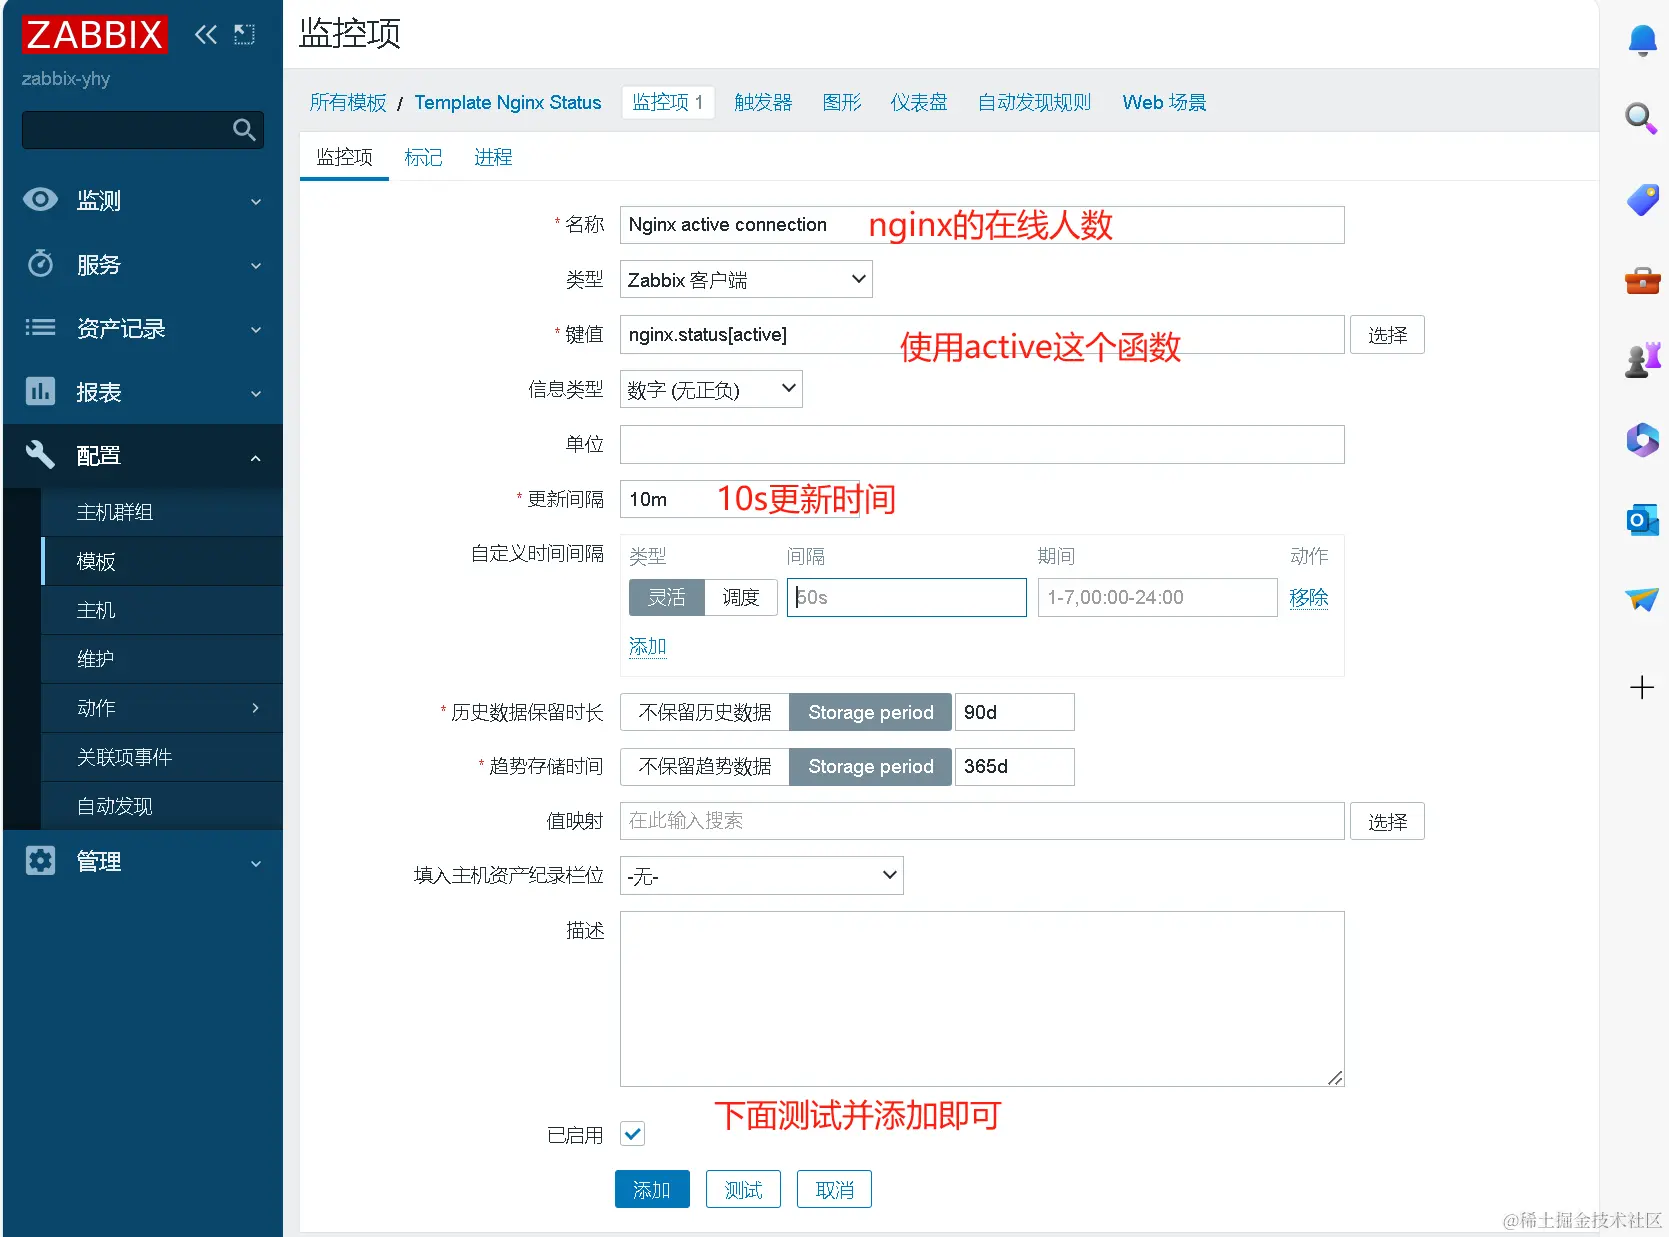
Task: Click the eye icon for 监测
Action: 40,199
